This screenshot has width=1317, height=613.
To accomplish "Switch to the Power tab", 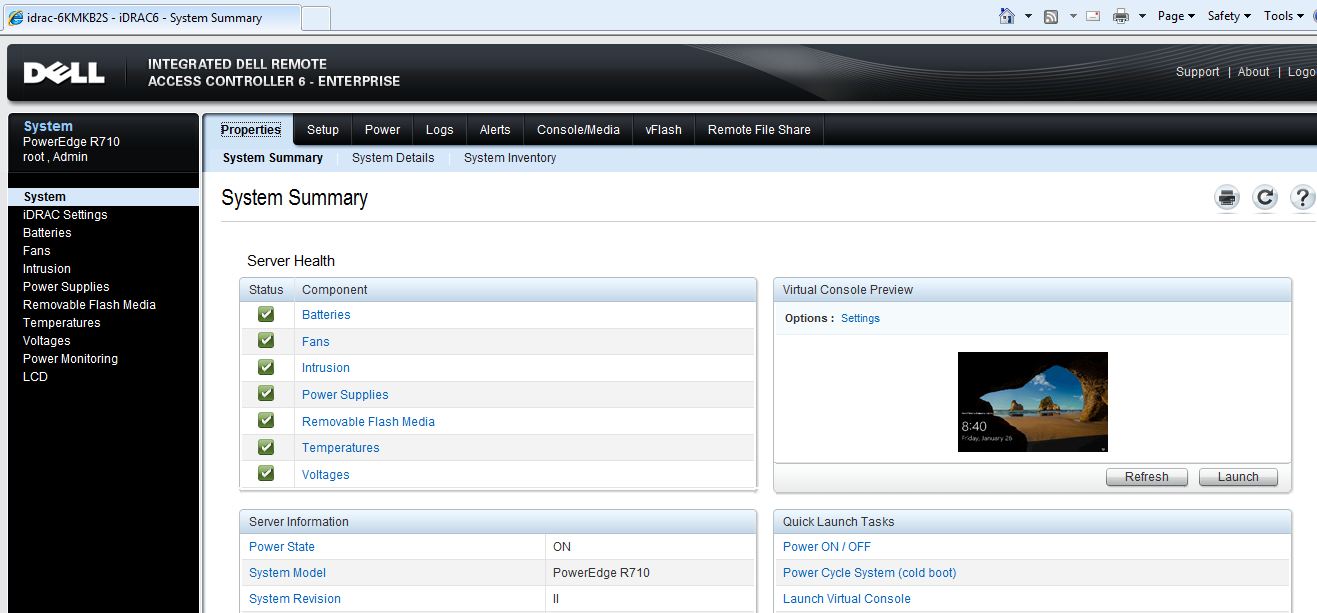I will click(x=382, y=129).
